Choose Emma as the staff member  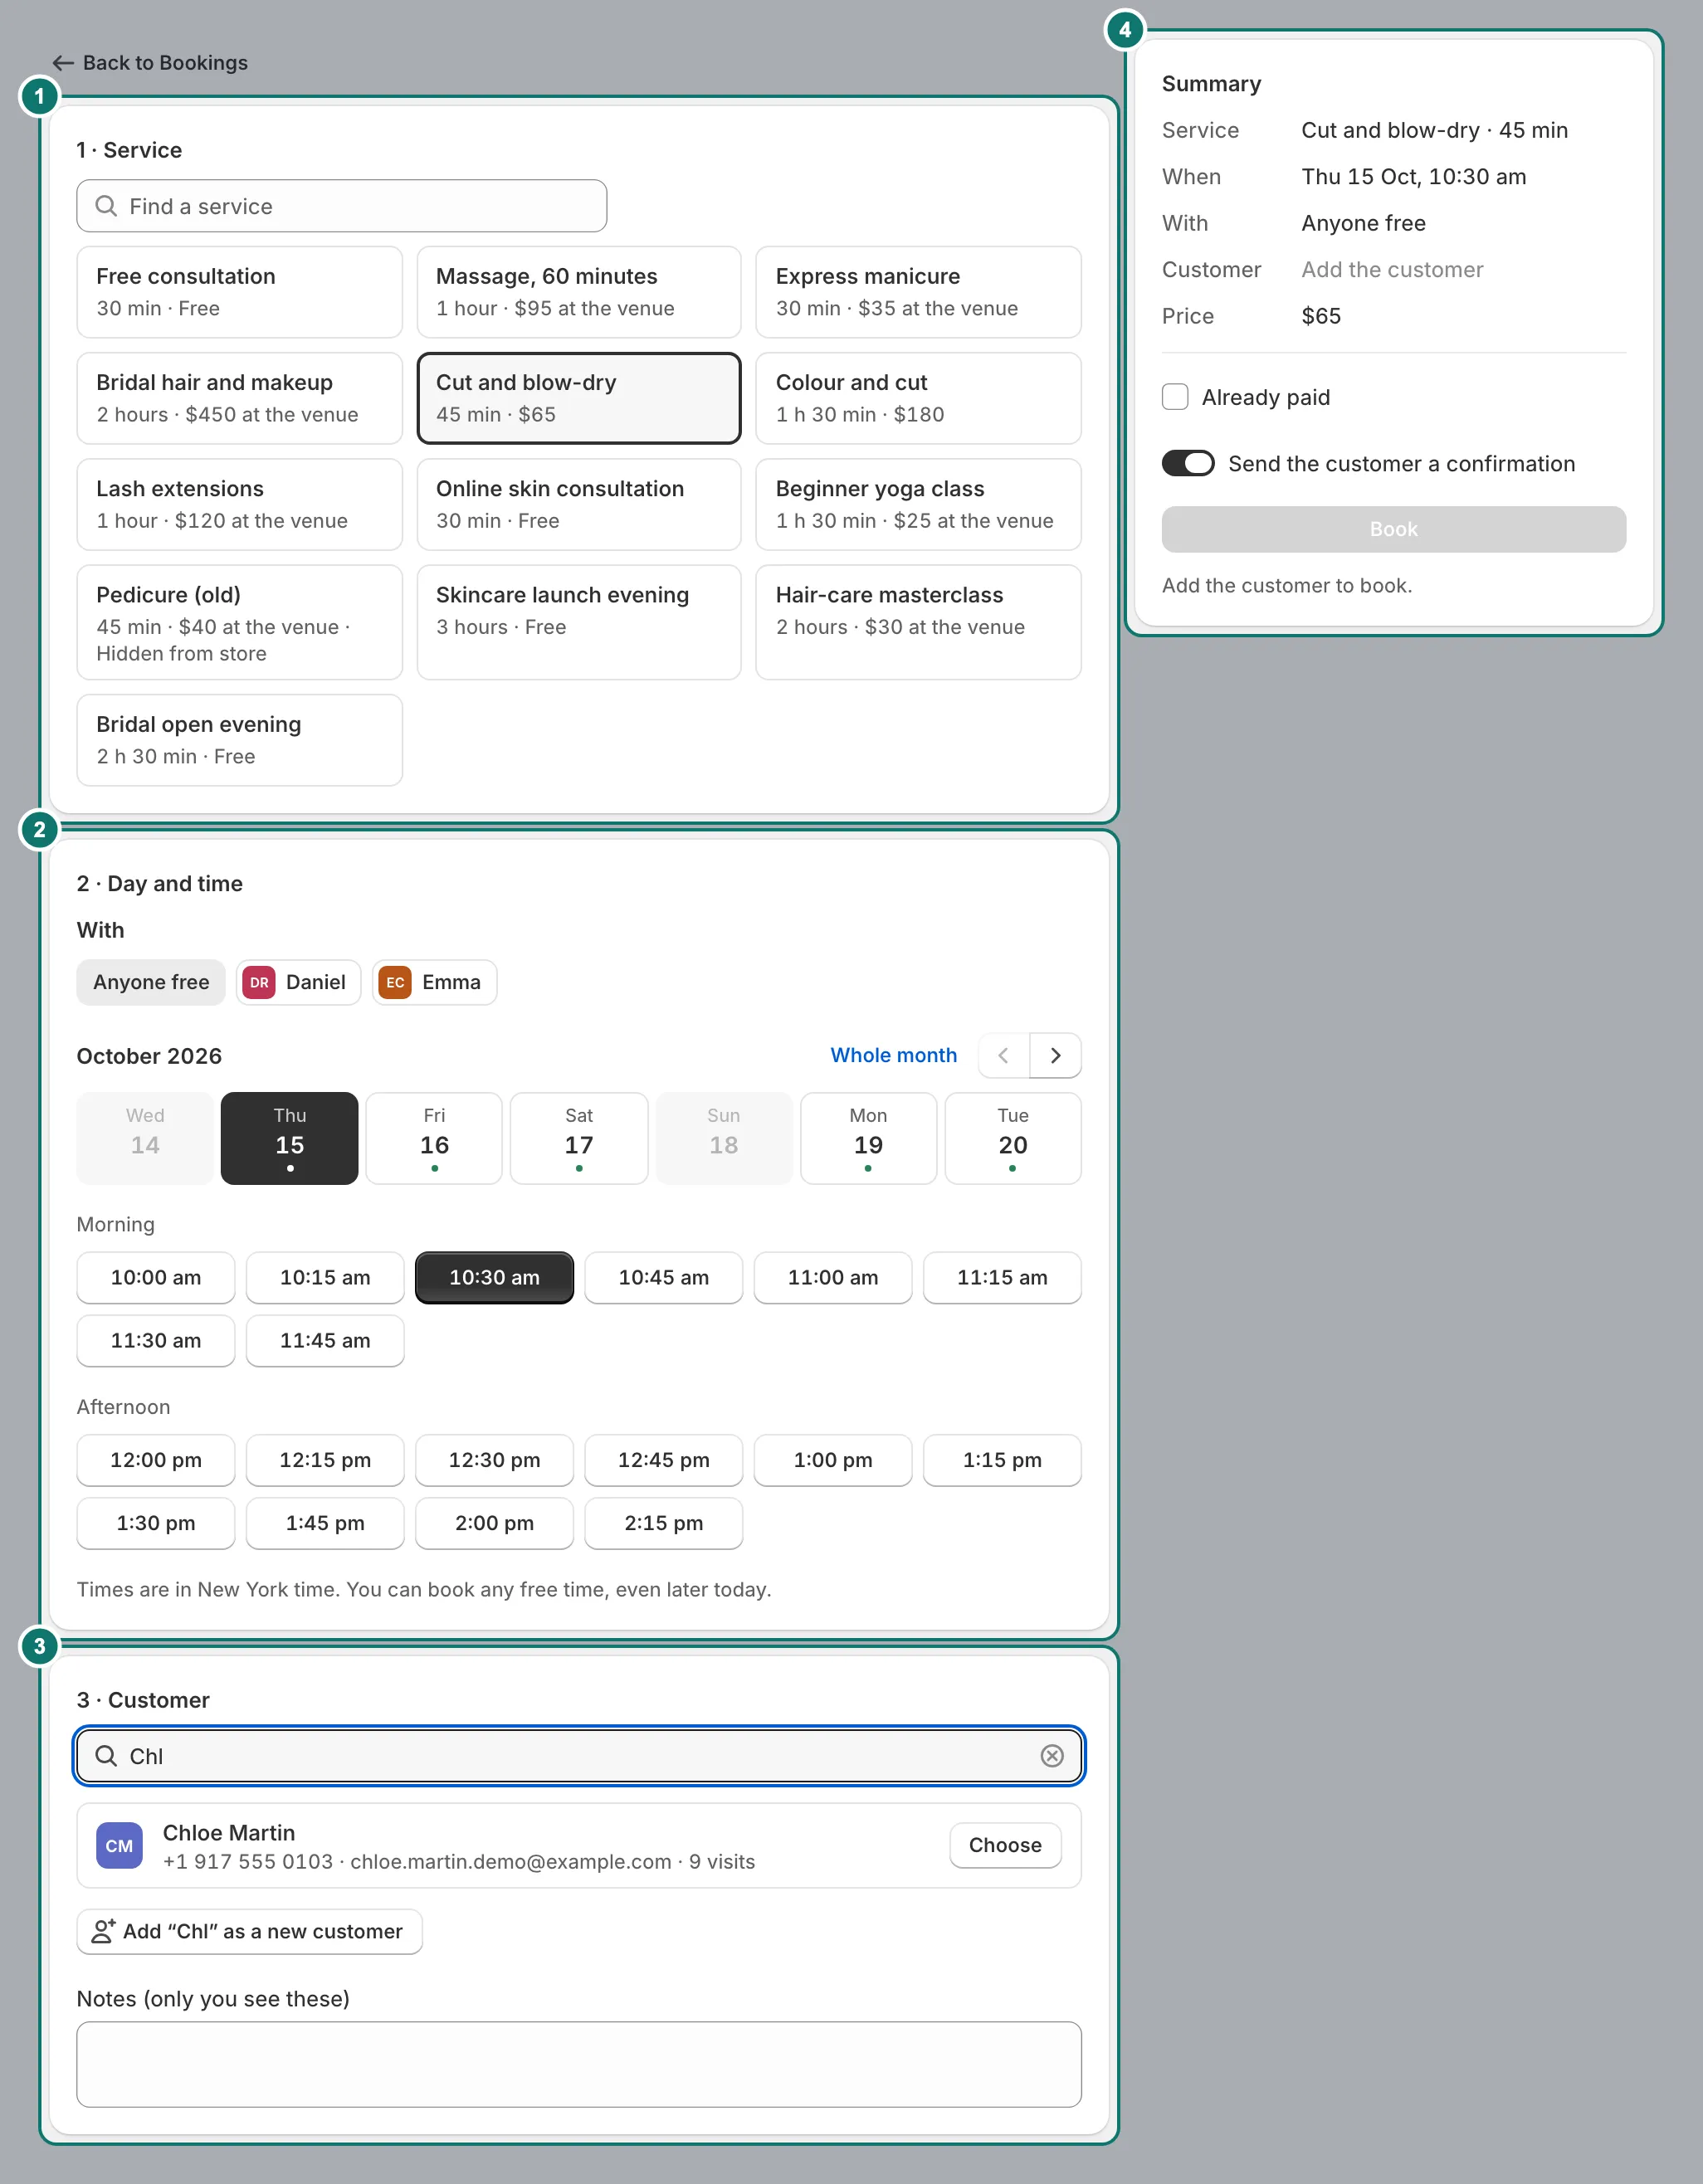pos(434,982)
